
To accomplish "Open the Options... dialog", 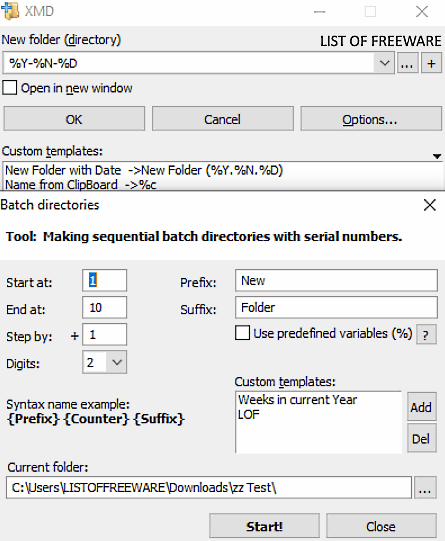I will coord(371,119).
